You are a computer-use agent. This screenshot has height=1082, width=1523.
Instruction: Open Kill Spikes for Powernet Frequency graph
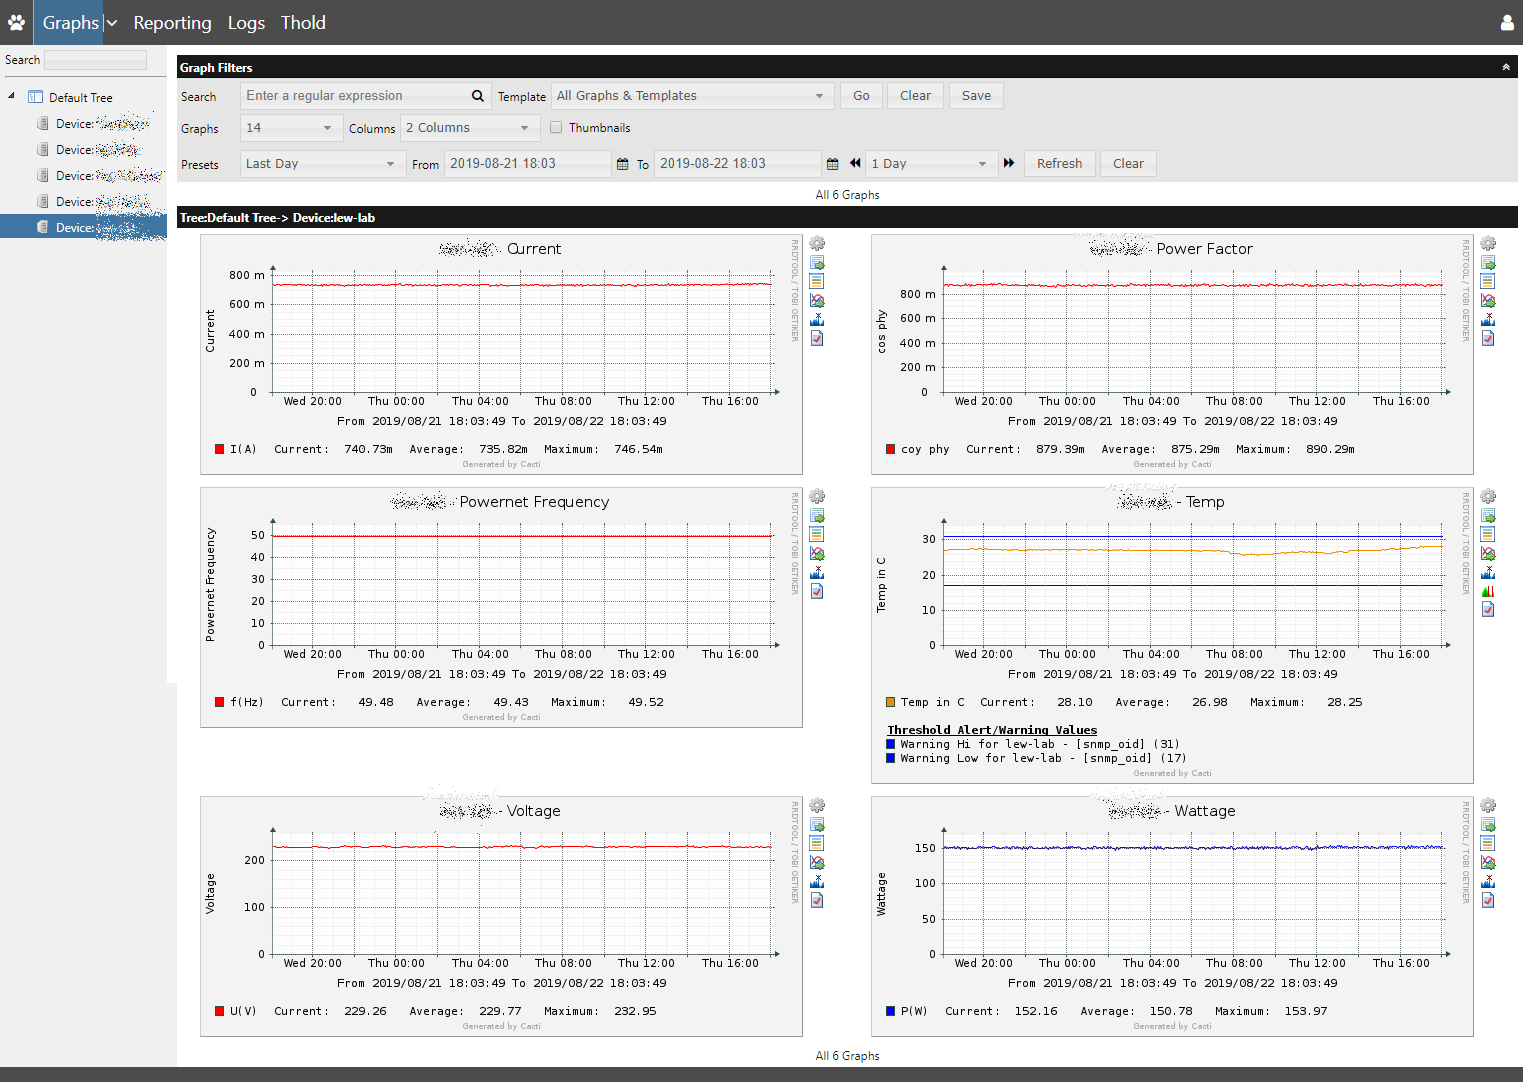tap(817, 573)
